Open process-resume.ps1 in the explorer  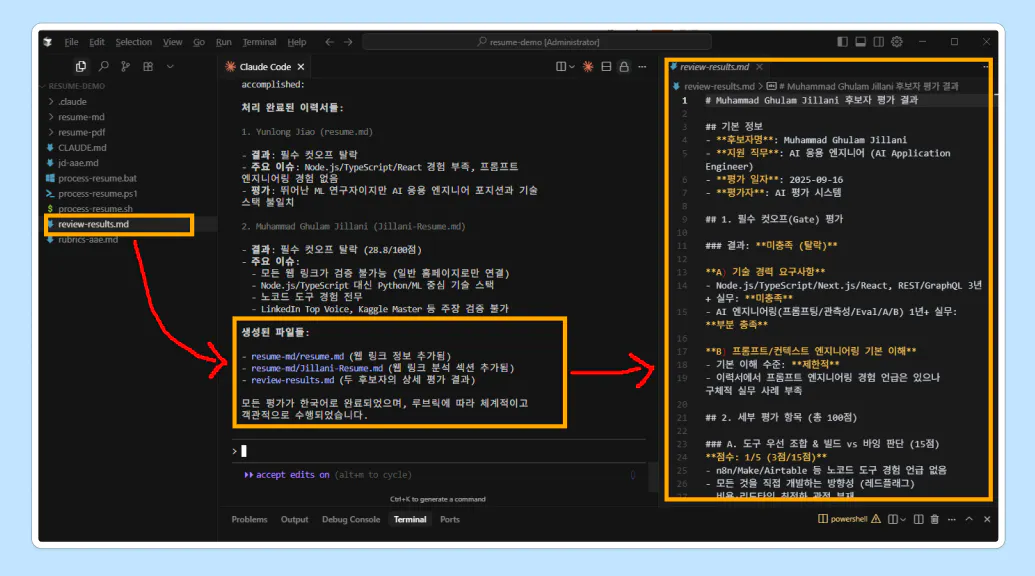click(98, 193)
